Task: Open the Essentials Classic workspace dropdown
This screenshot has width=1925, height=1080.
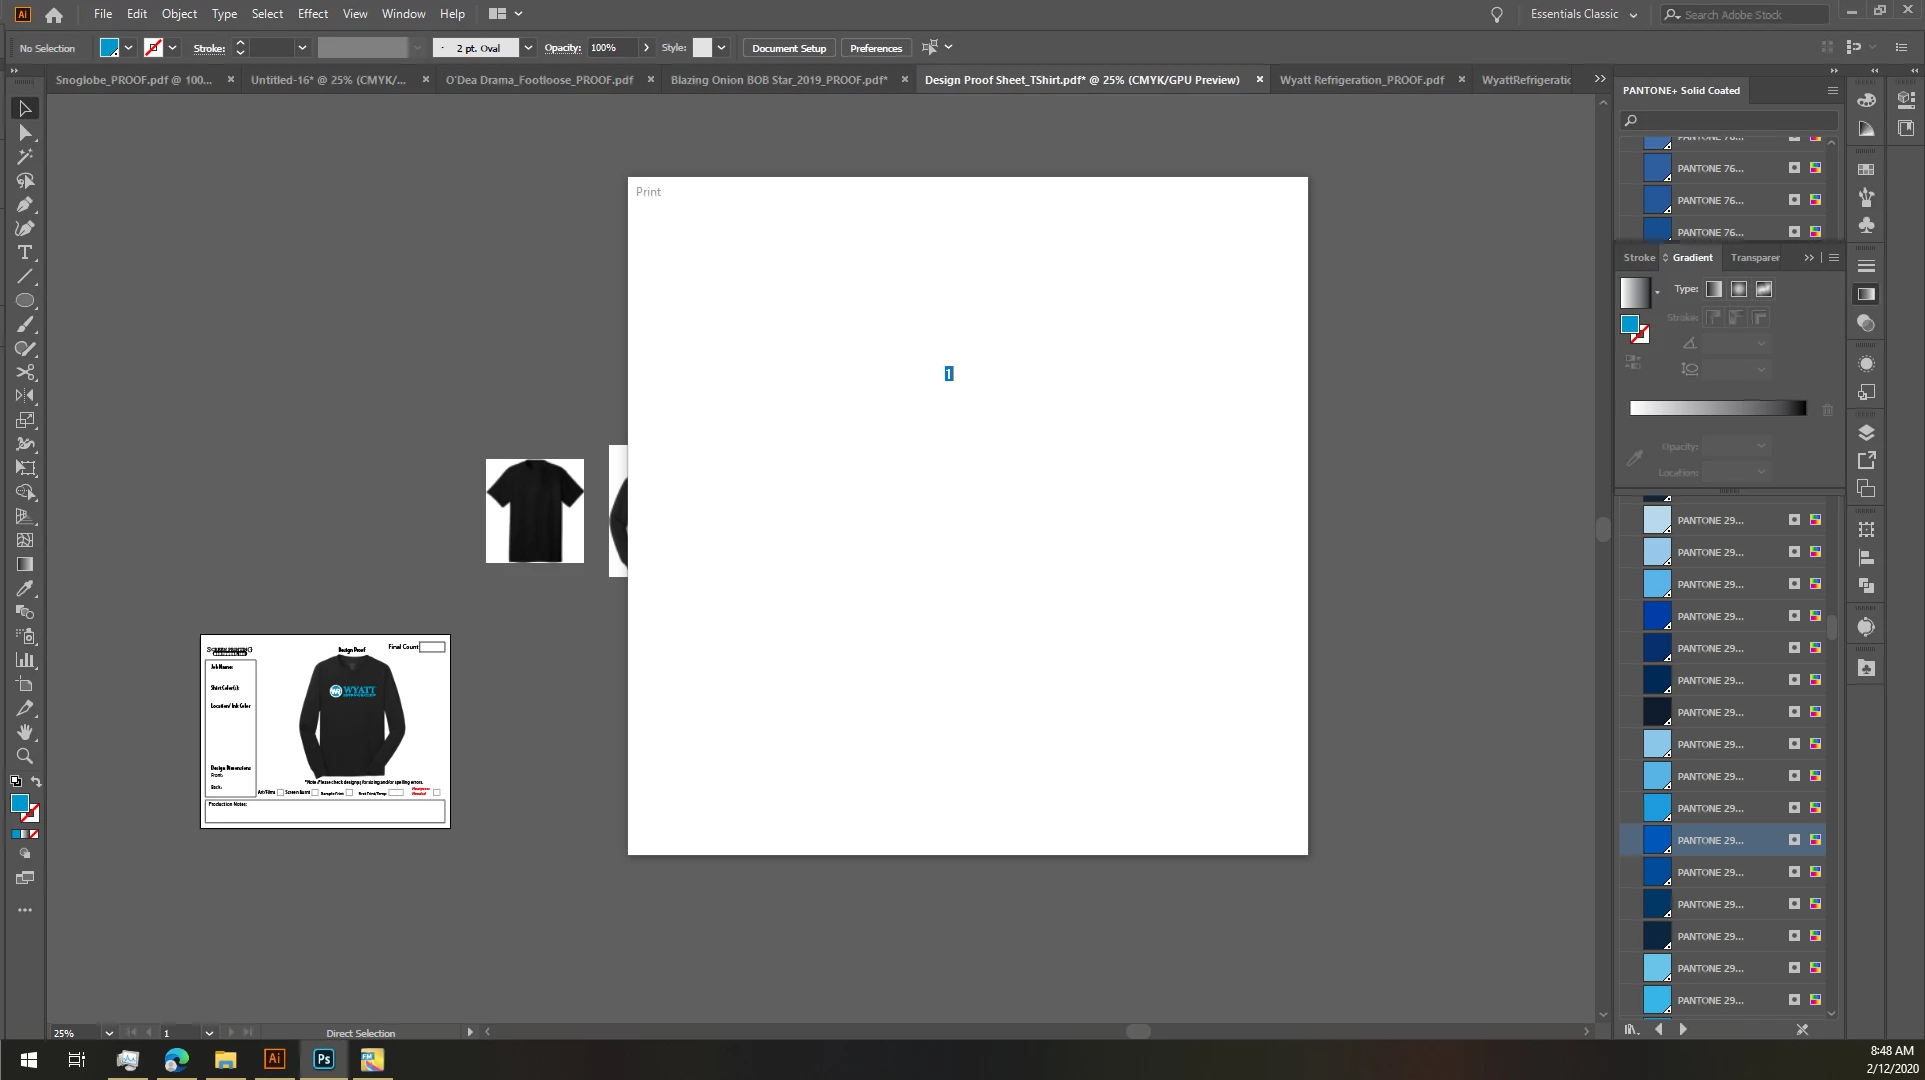Action: [x=1584, y=14]
